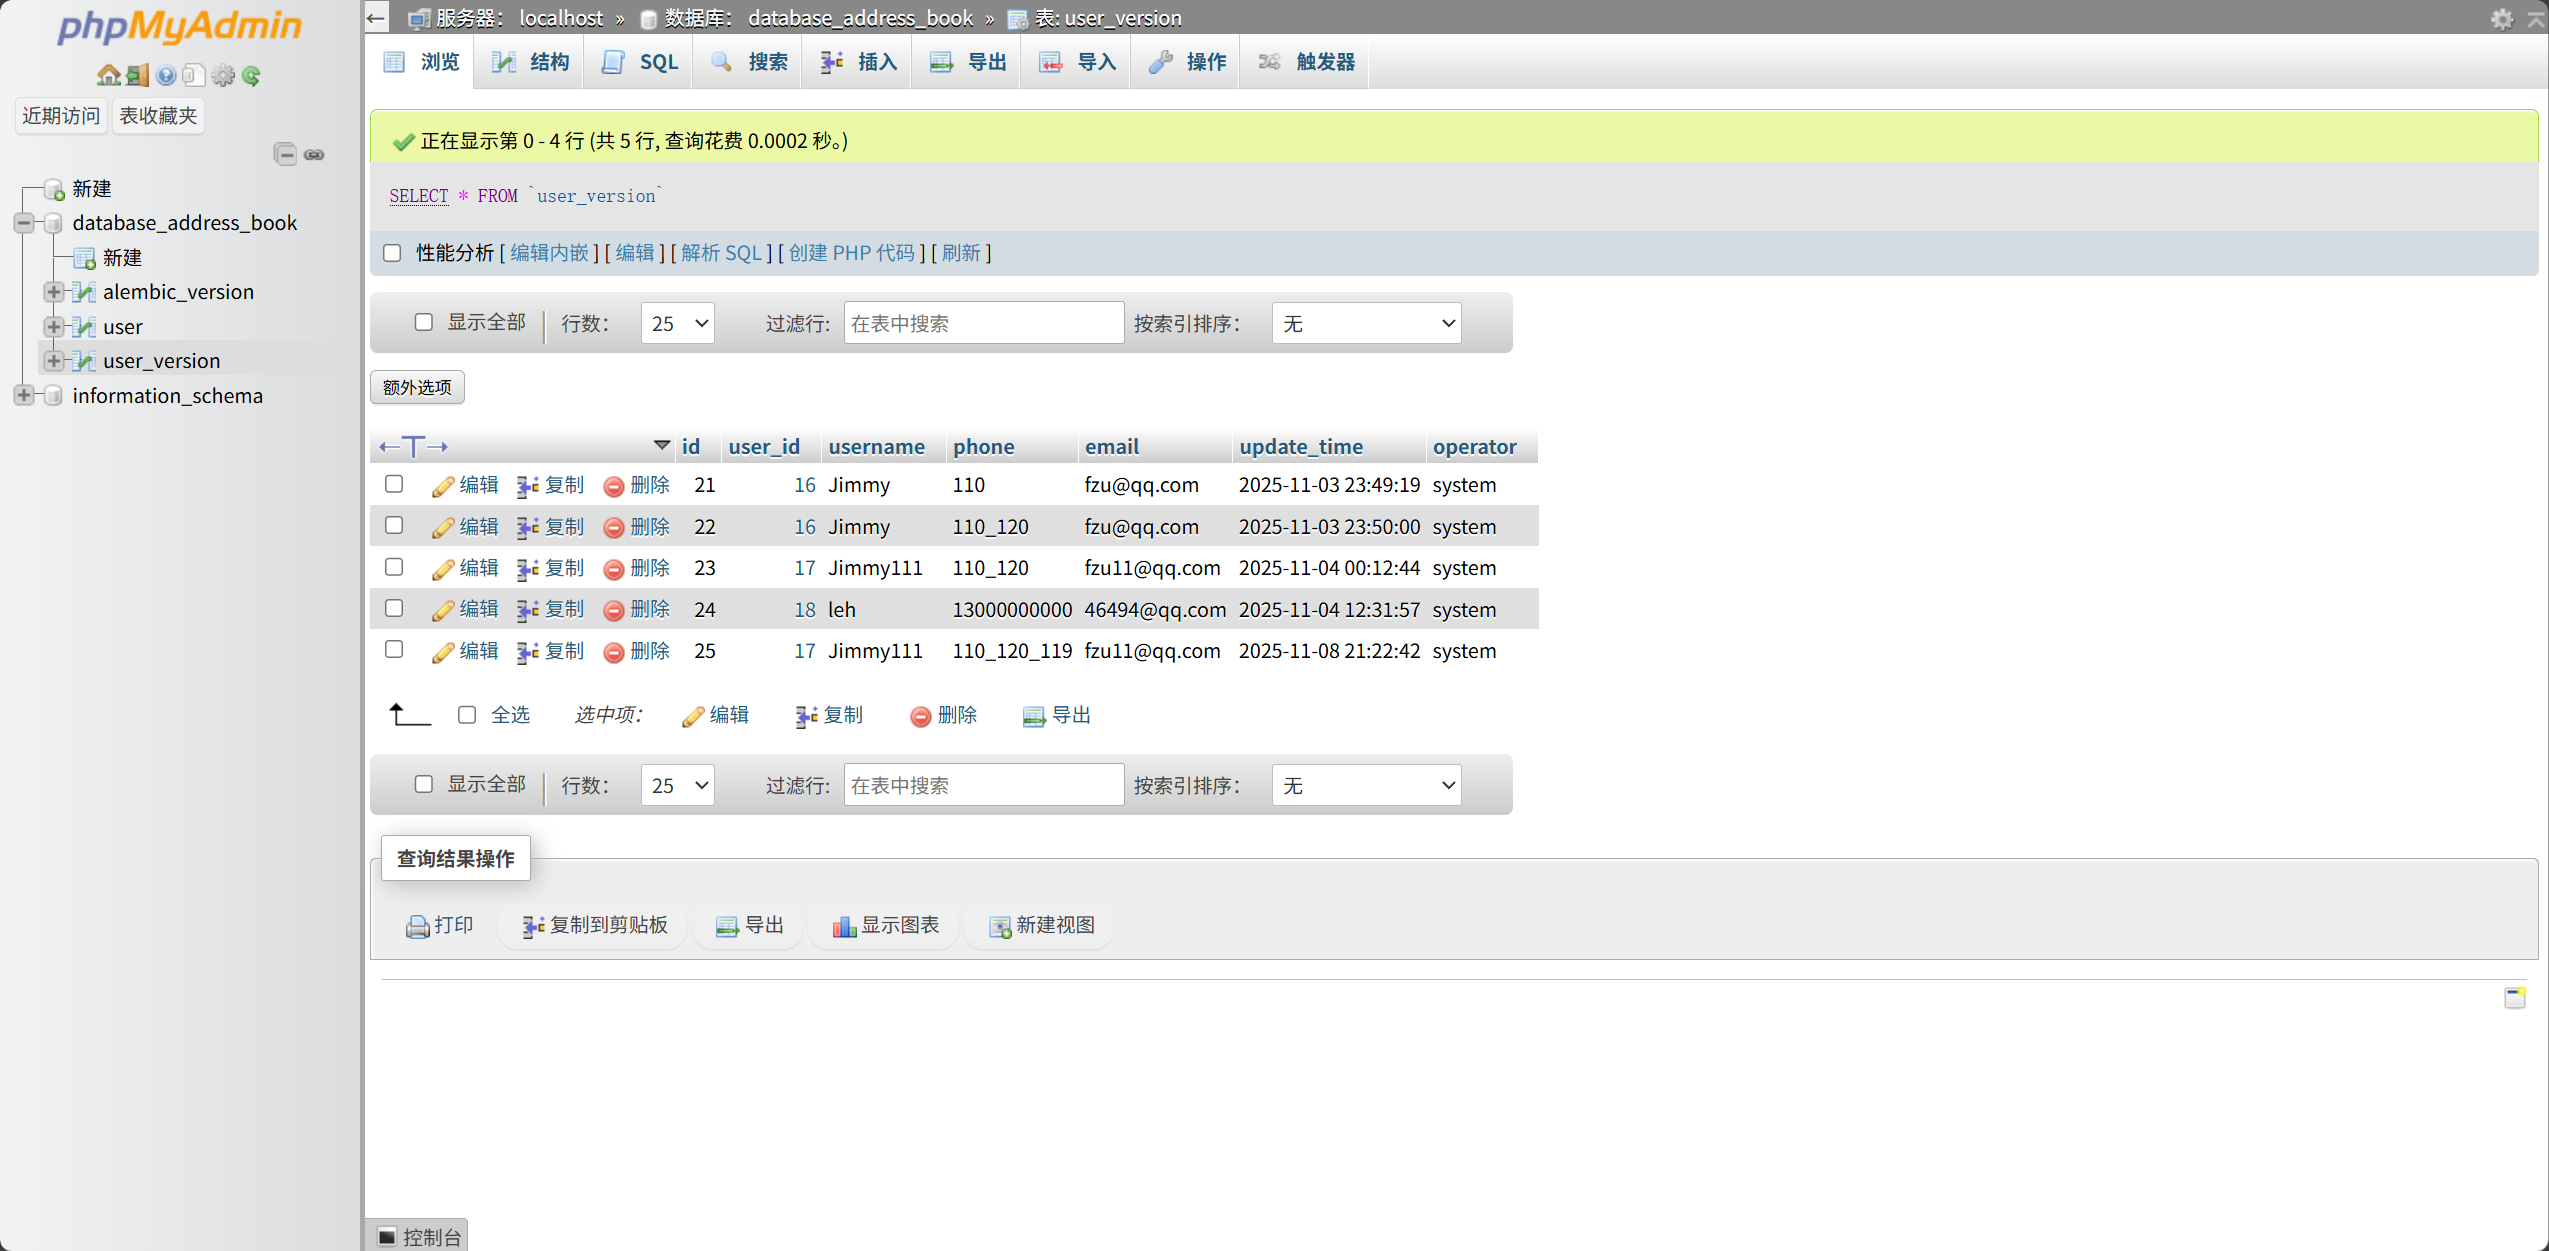Check the 显示全部 checkbox
Screen dimensions: 2549x1251
point(424,322)
